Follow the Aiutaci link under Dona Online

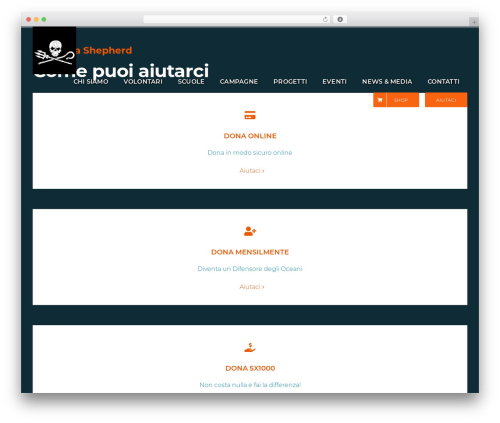(x=252, y=171)
